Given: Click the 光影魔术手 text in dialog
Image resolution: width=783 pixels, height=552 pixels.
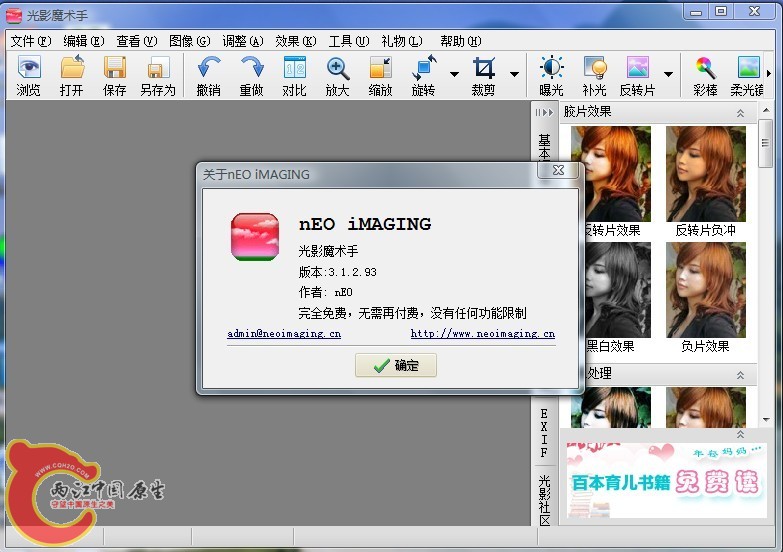Looking at the screenshot, I should click(328, 251).
